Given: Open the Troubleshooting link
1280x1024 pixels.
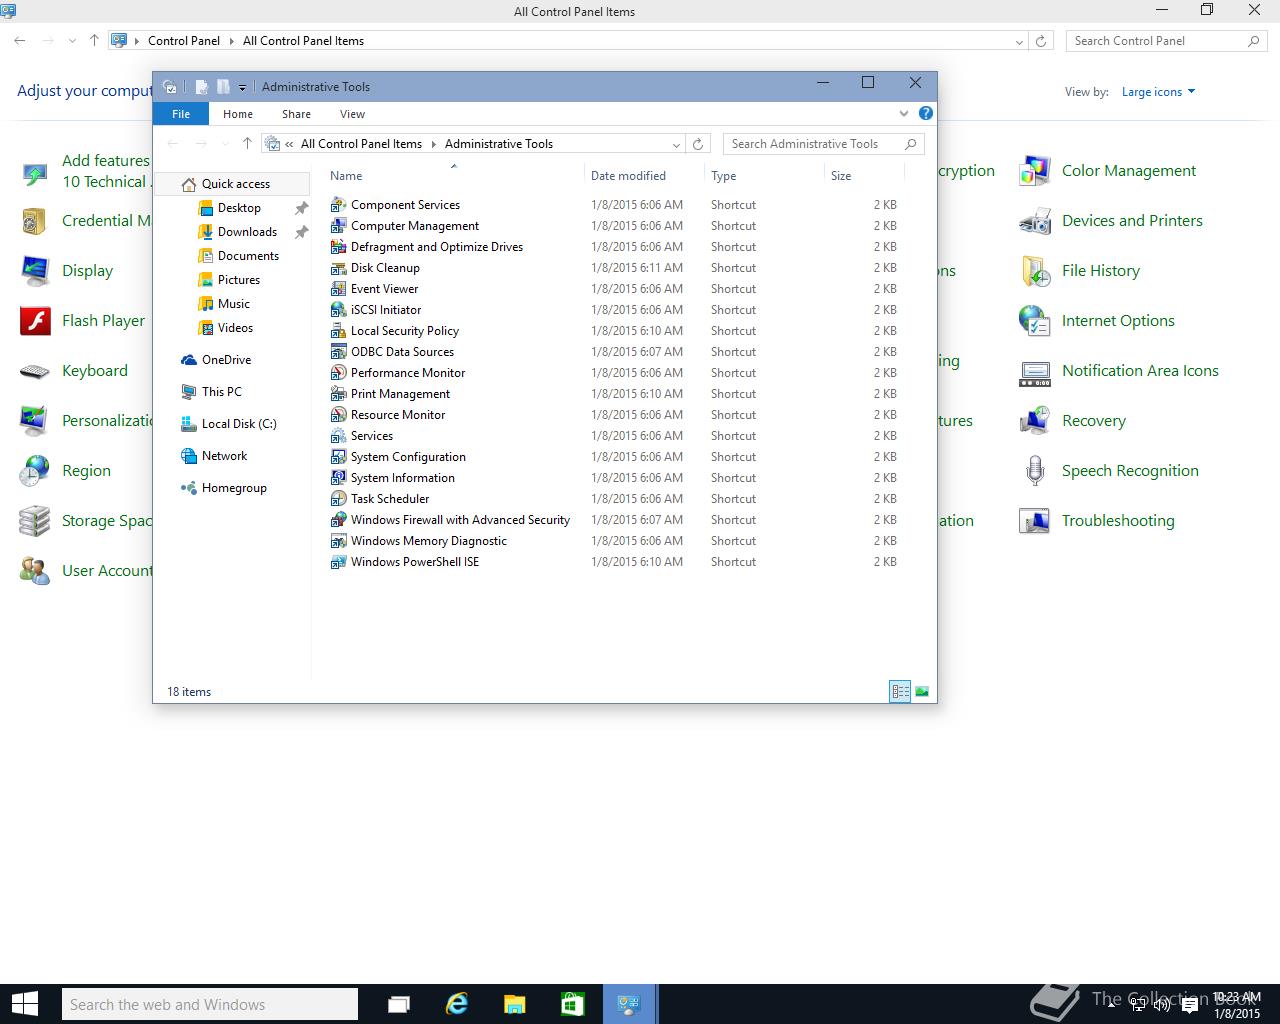Looking at the screenshot, I should pyautogui.click(x=1118, y=521).
